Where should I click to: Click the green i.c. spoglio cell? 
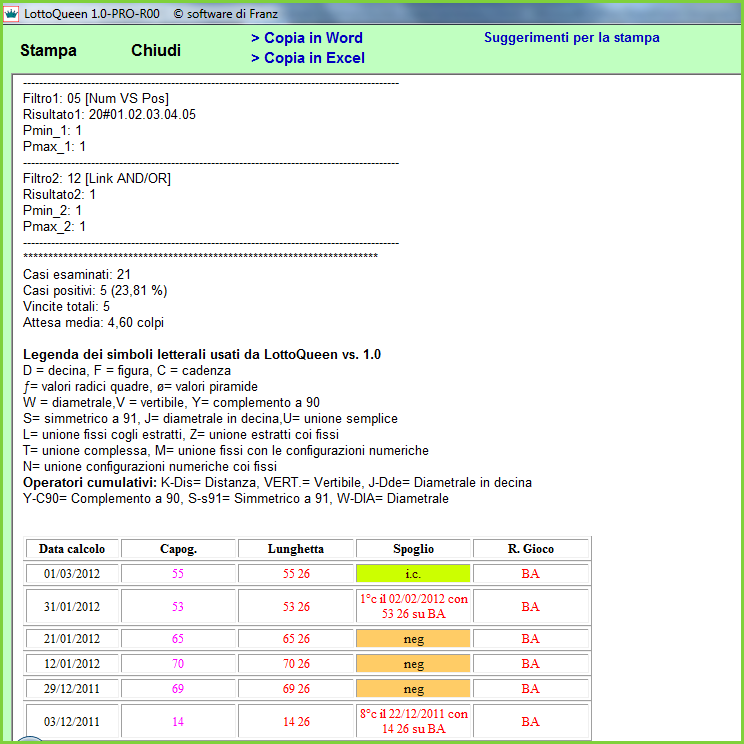pos(413,573)
